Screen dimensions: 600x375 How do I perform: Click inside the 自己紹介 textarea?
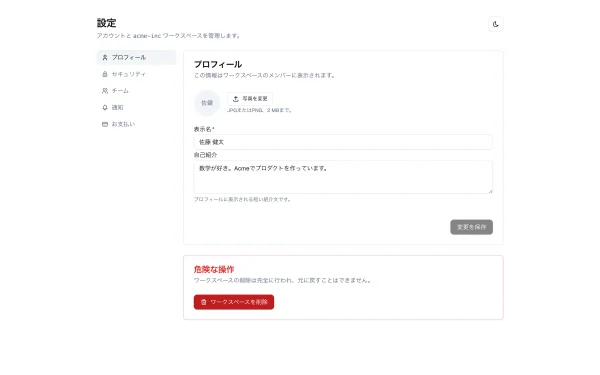coord(343,177)
